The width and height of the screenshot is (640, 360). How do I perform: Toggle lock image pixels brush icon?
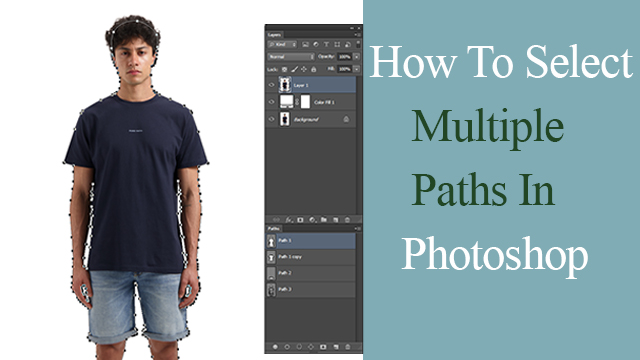pyautogui.click(x=294, y=70)
